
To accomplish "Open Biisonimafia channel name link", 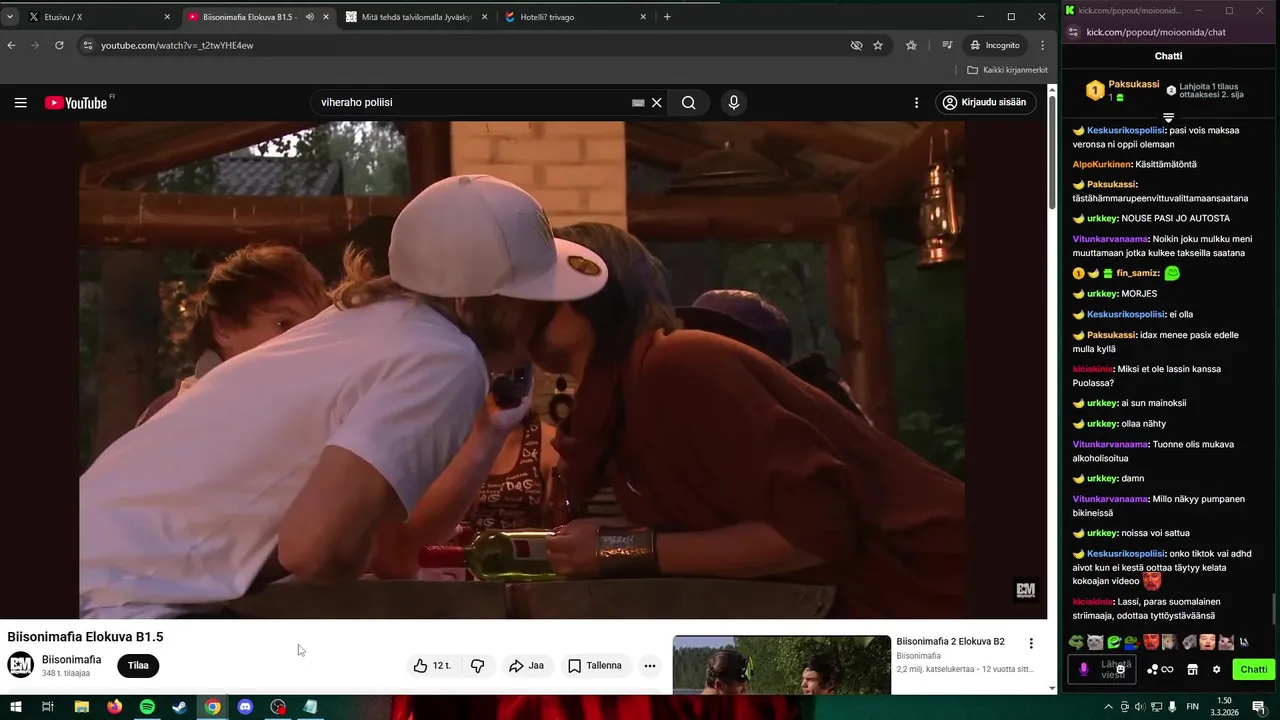I will click(71, 659).
